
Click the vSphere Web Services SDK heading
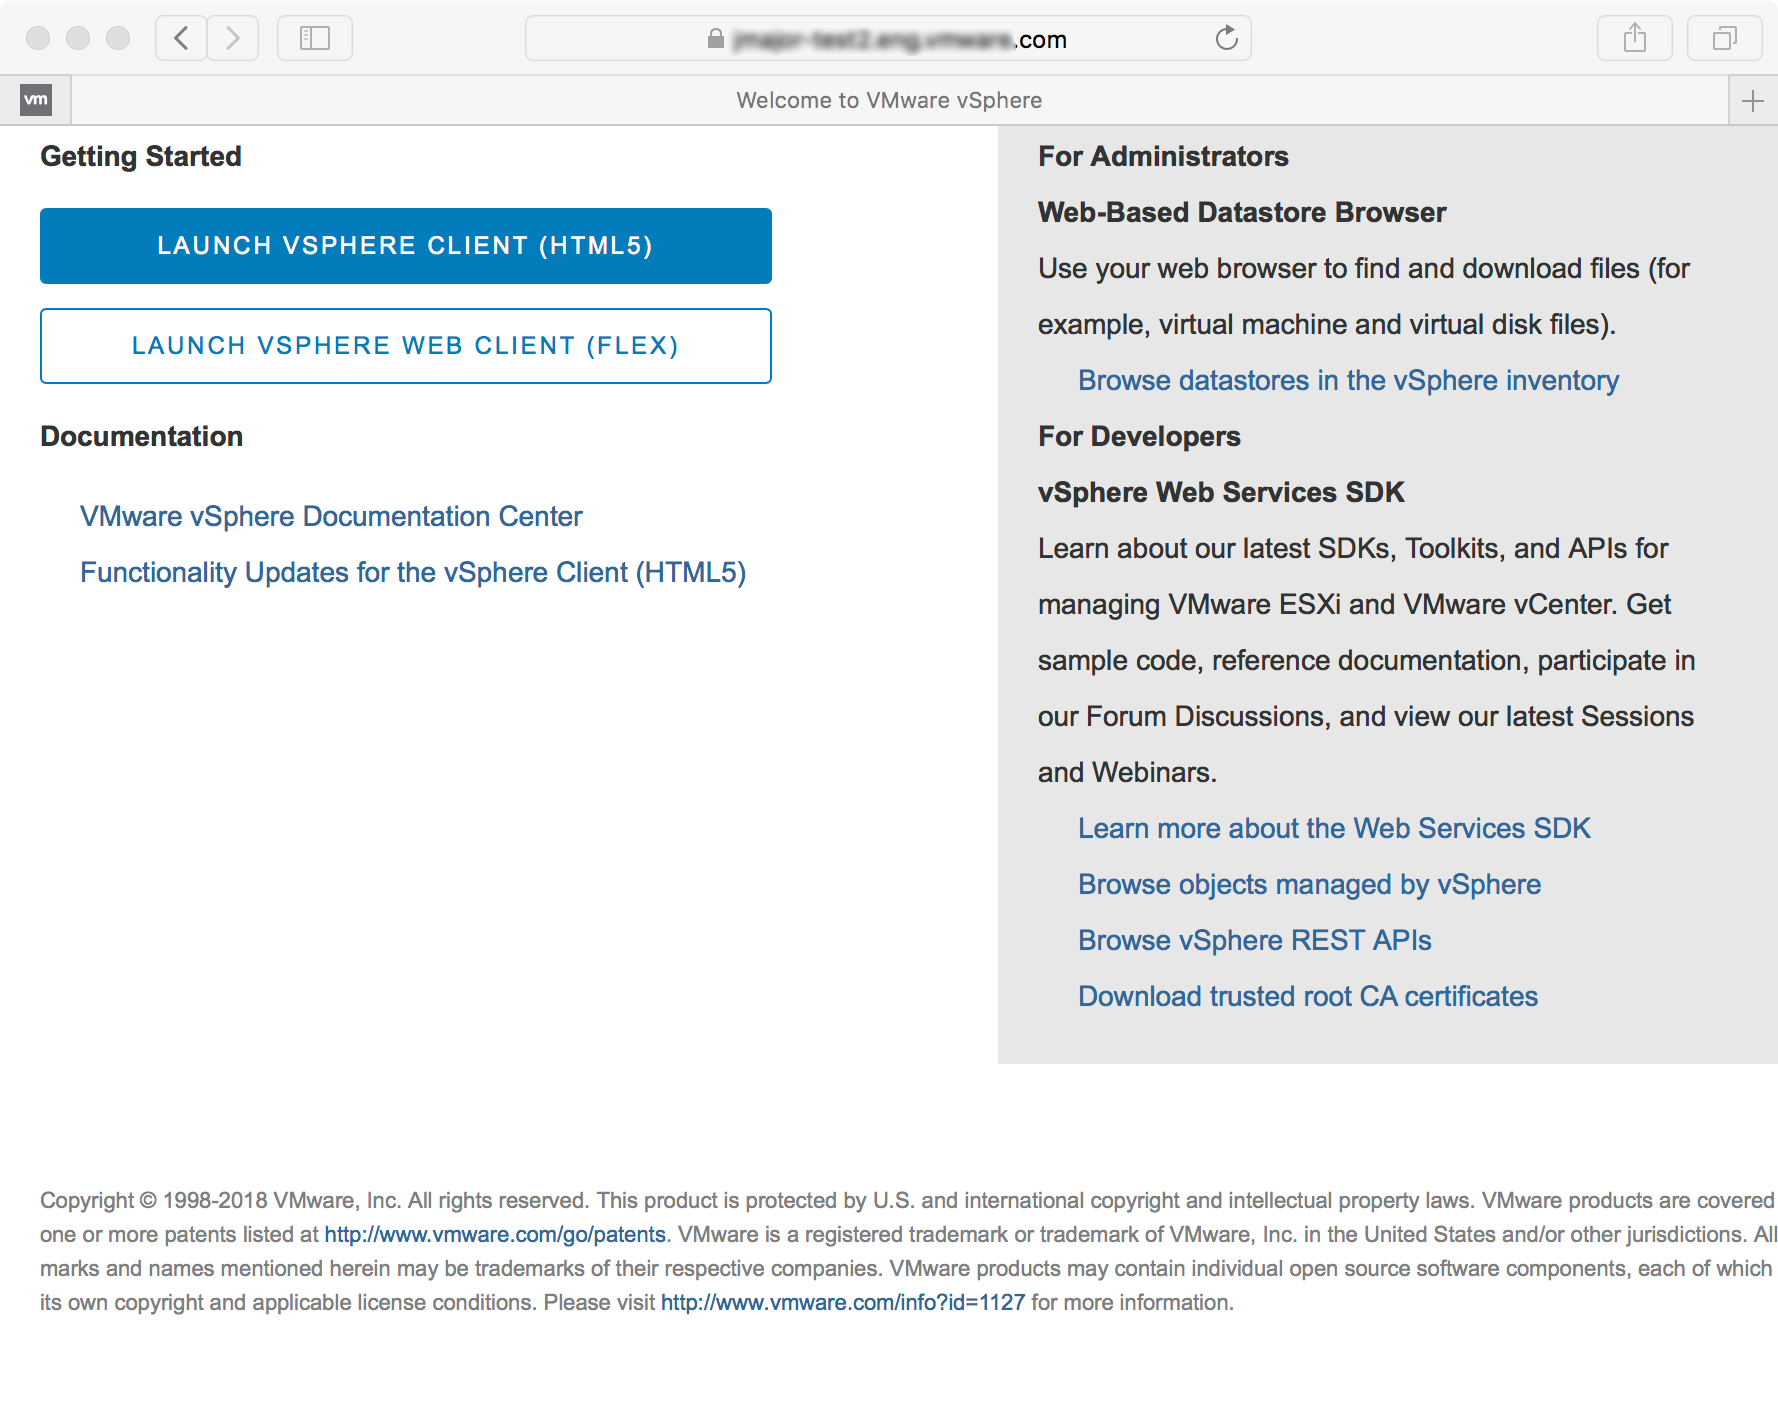point(1221,492)
